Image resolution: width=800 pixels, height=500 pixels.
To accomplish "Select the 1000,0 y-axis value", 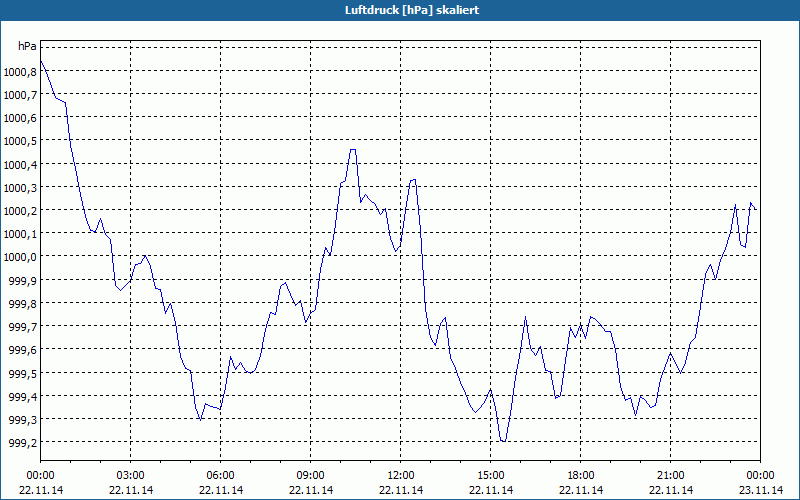I will pos(20,257).
